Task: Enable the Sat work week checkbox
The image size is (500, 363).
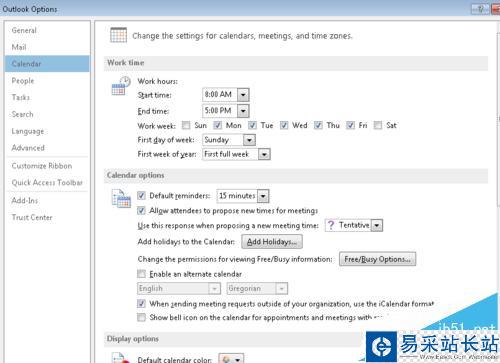Action: click(x=378, y=125)
